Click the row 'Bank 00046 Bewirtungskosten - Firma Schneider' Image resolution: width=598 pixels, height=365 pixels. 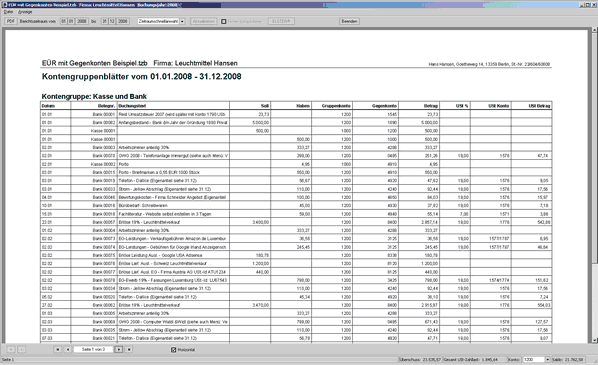tap(296, 197)
